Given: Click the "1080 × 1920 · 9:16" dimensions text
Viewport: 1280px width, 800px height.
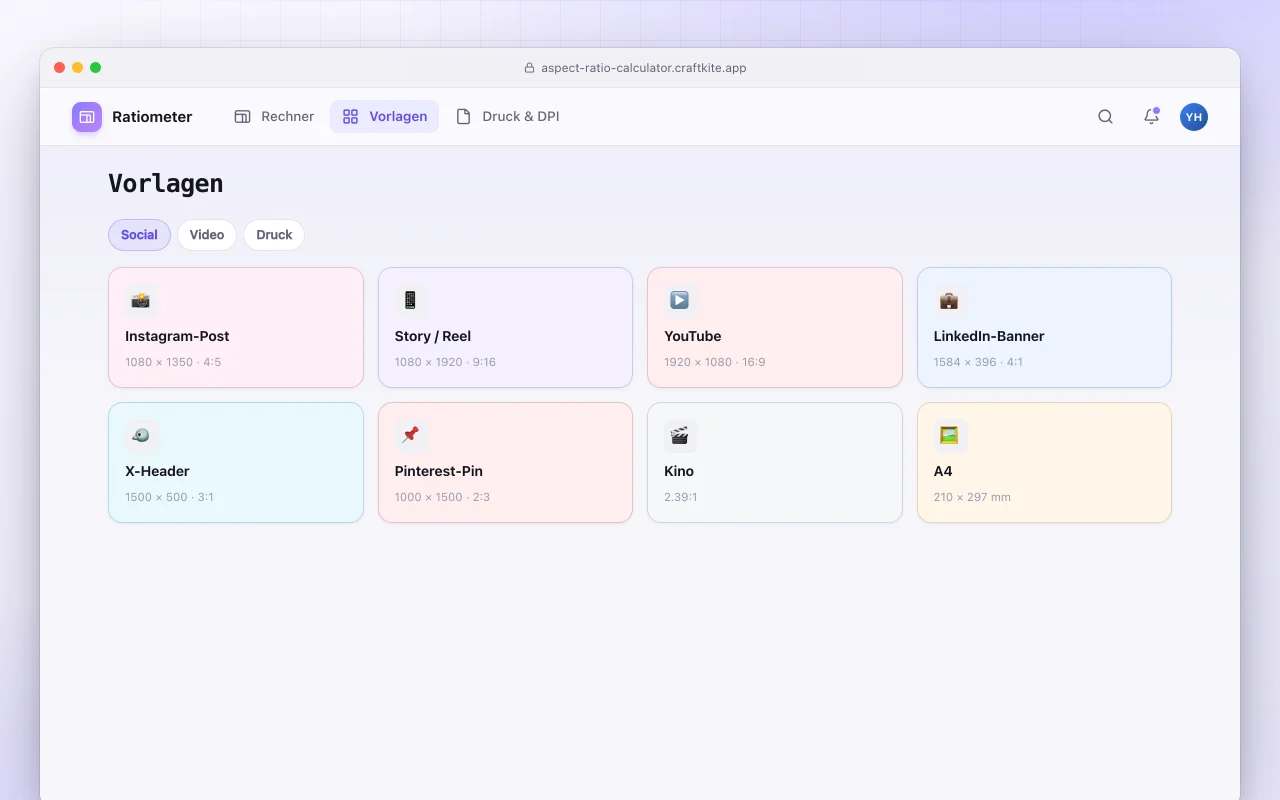Looking at the screenshot, I should (x=445, y=362).
